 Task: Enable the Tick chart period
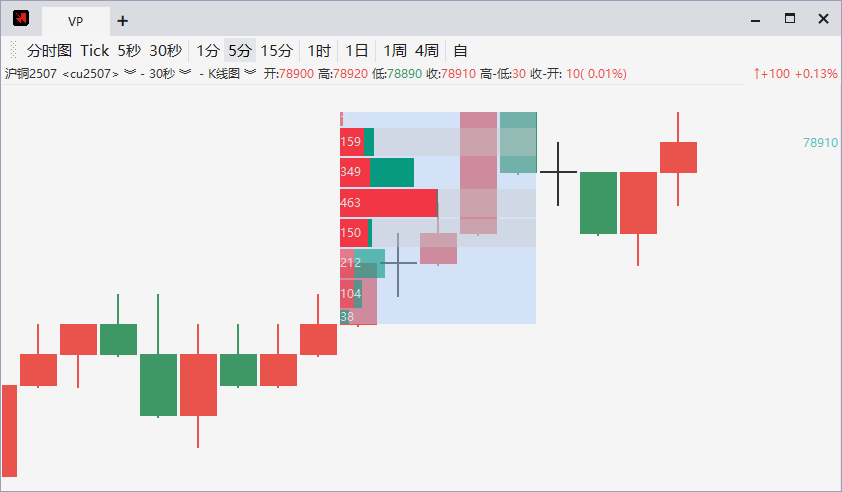pyautogui.click(x=95, y=50)
